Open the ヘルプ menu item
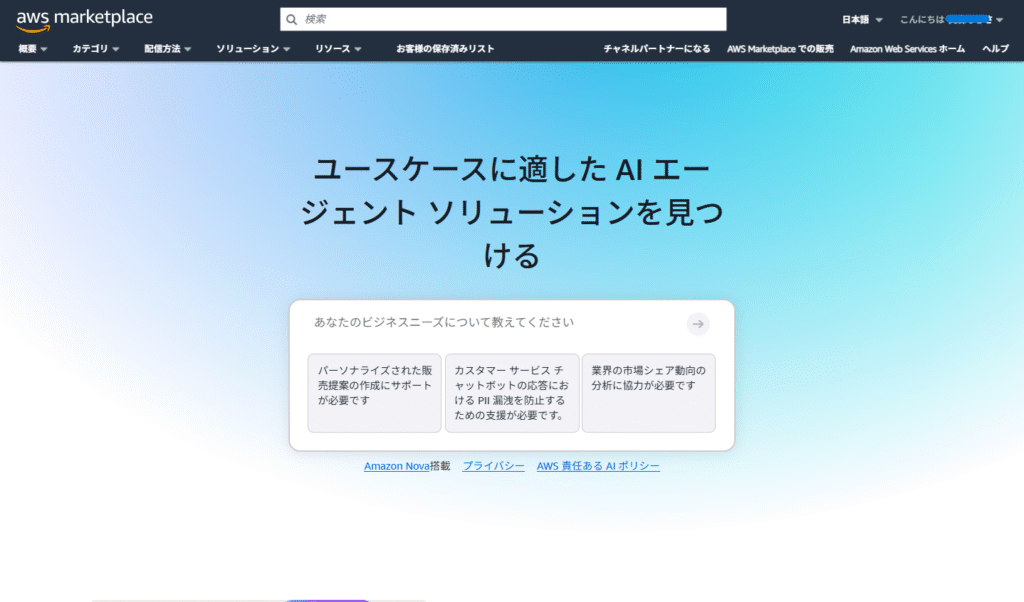Screen dimensions: 1024x602 point(995,49)
